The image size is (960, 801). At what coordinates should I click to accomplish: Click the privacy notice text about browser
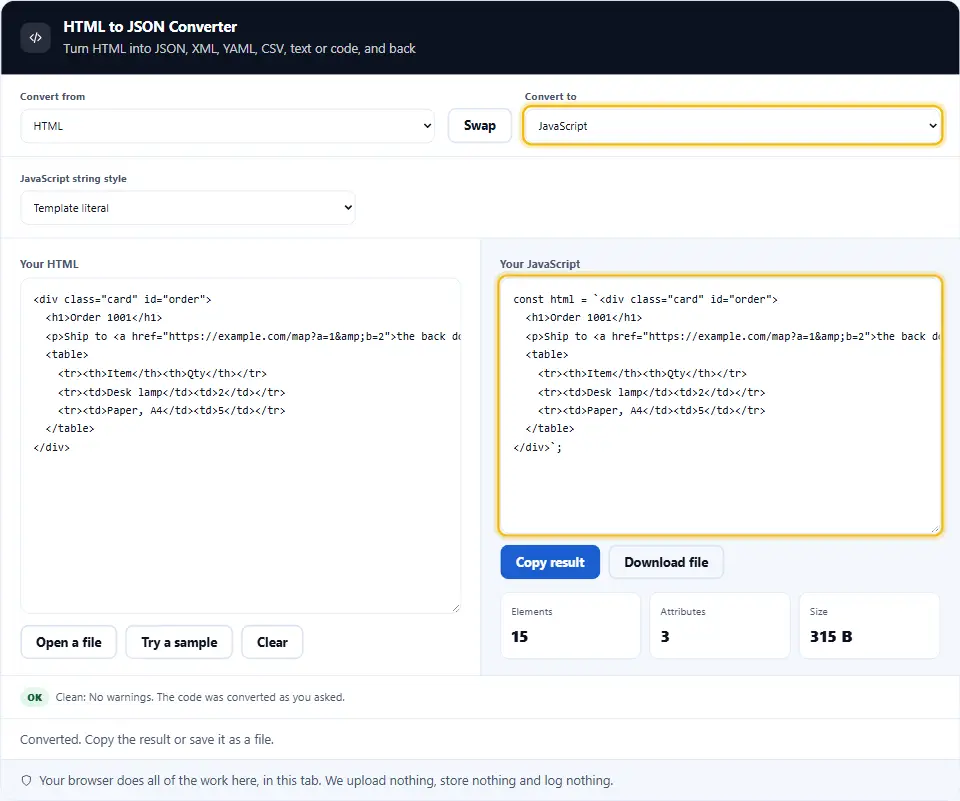326,781
